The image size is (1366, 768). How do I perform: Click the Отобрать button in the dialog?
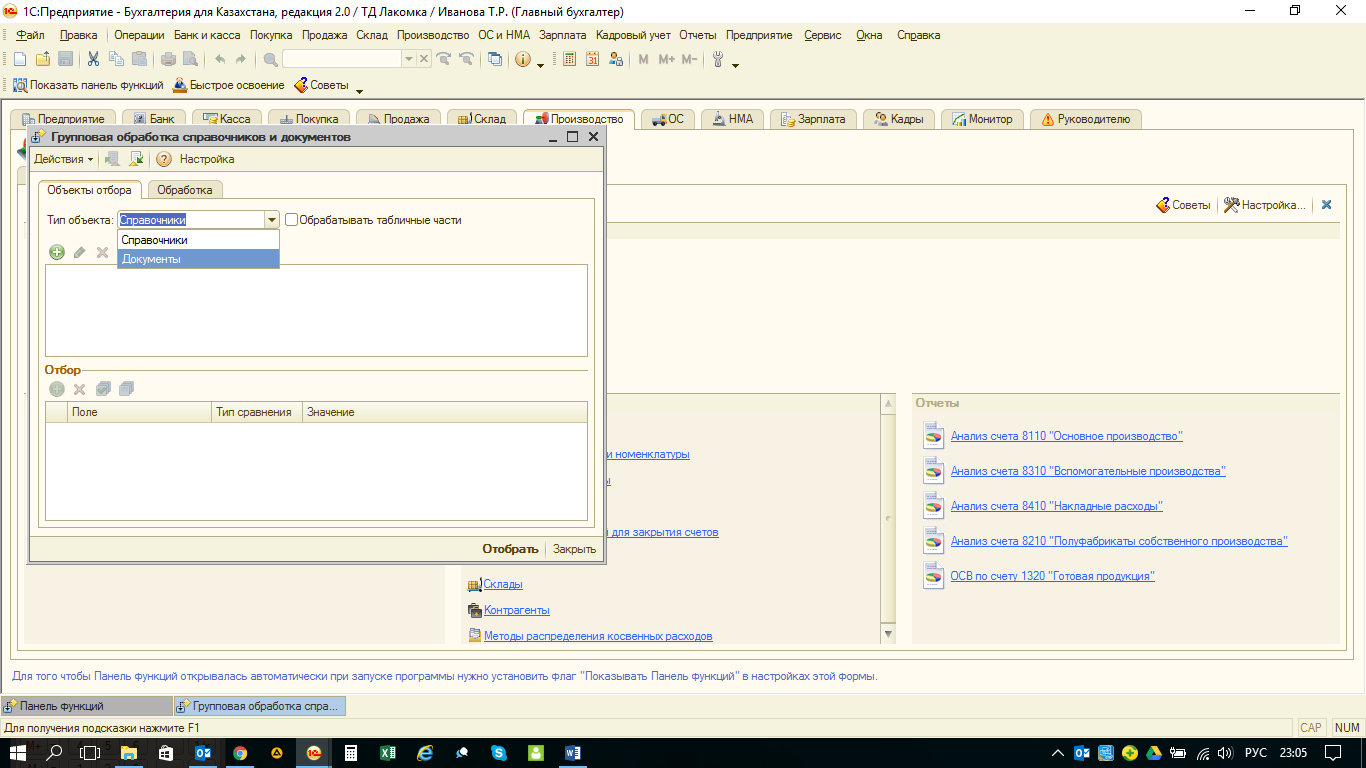click(510, 549)
